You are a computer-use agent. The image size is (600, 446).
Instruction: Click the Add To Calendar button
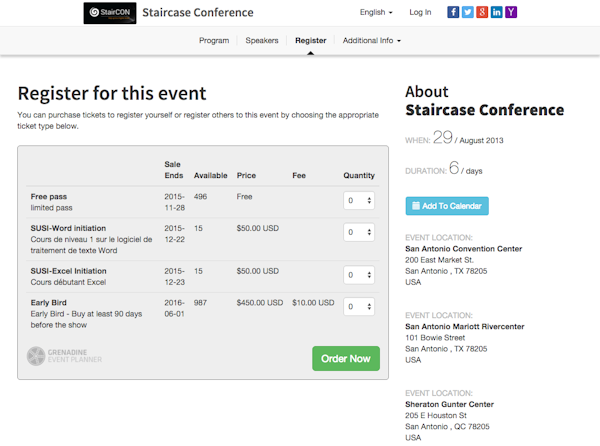pyautogui.click(x=447, y=206)
